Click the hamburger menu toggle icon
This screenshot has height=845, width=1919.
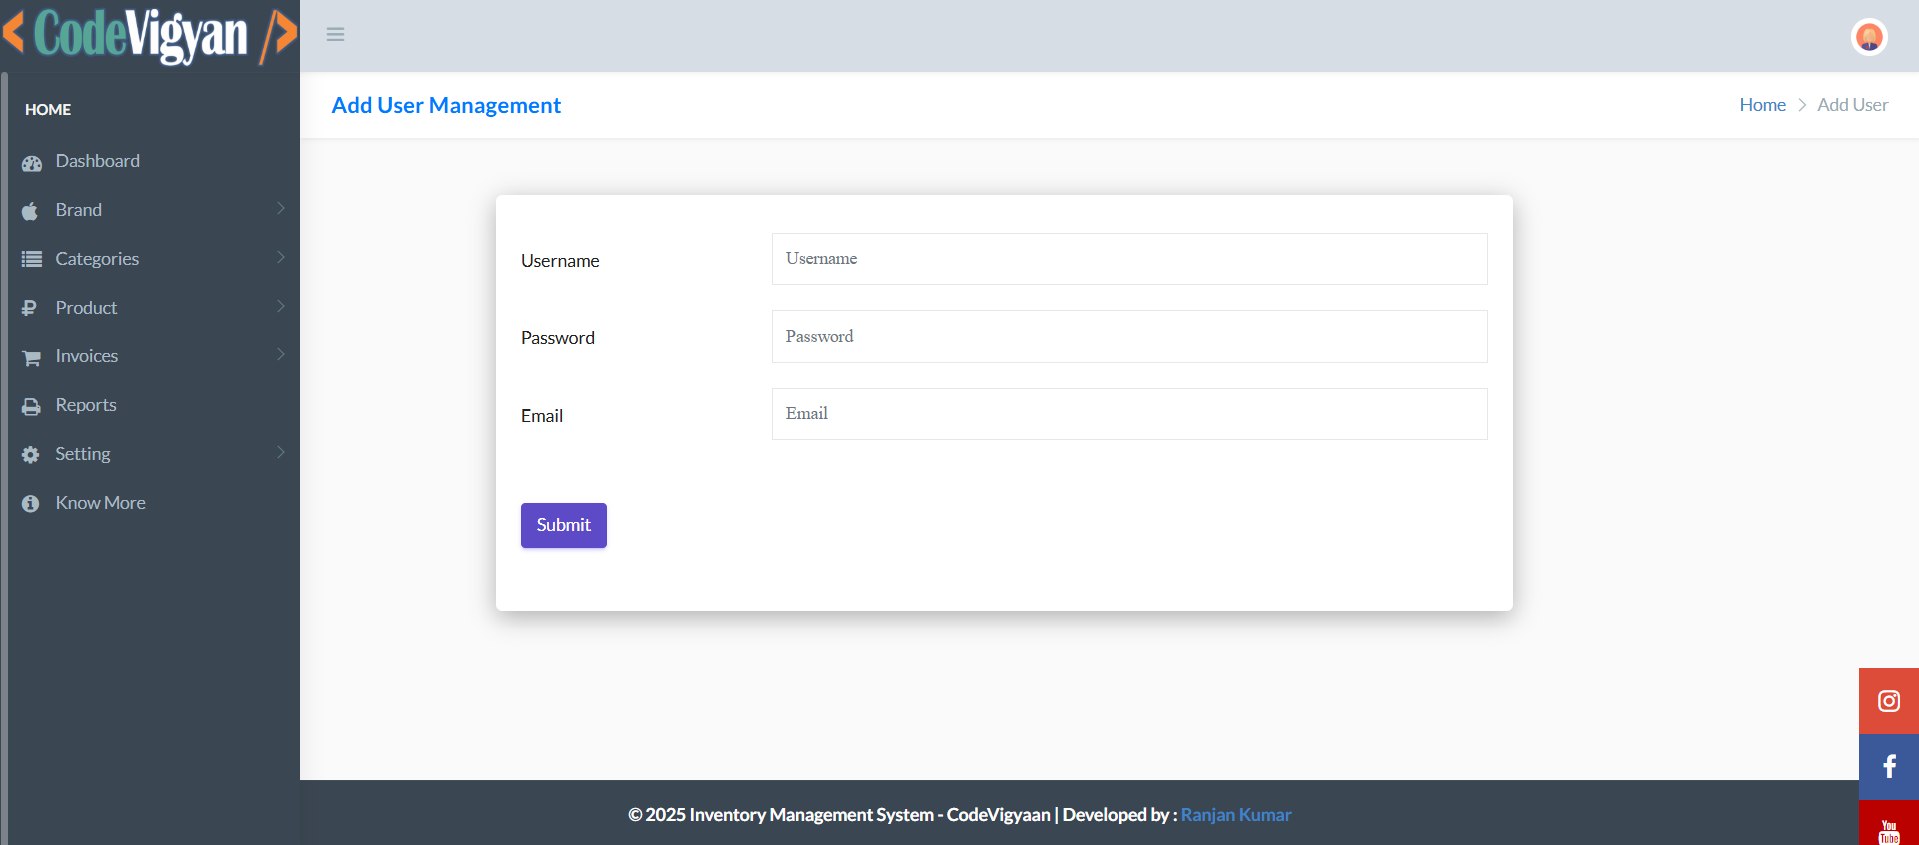click(x=335, y=35)
